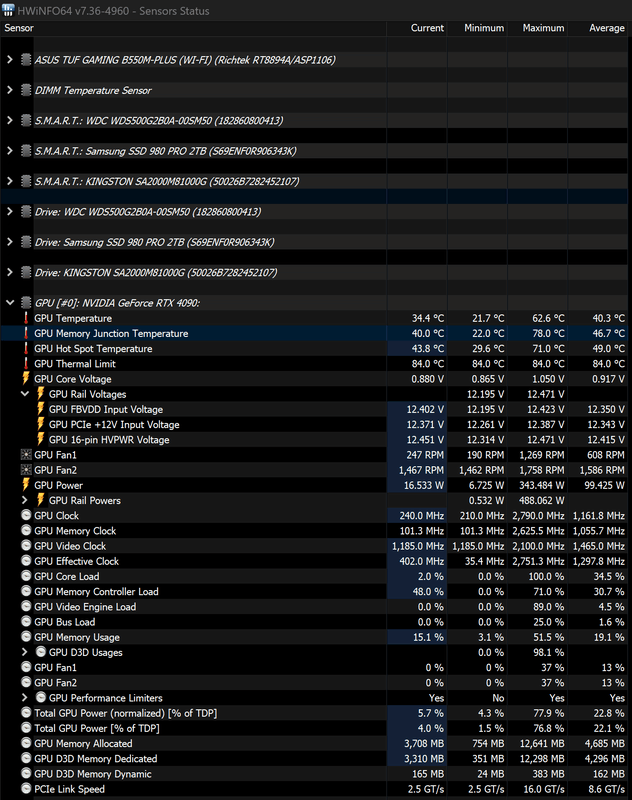Expand the GPU D3D Usages group

point(25,652)
